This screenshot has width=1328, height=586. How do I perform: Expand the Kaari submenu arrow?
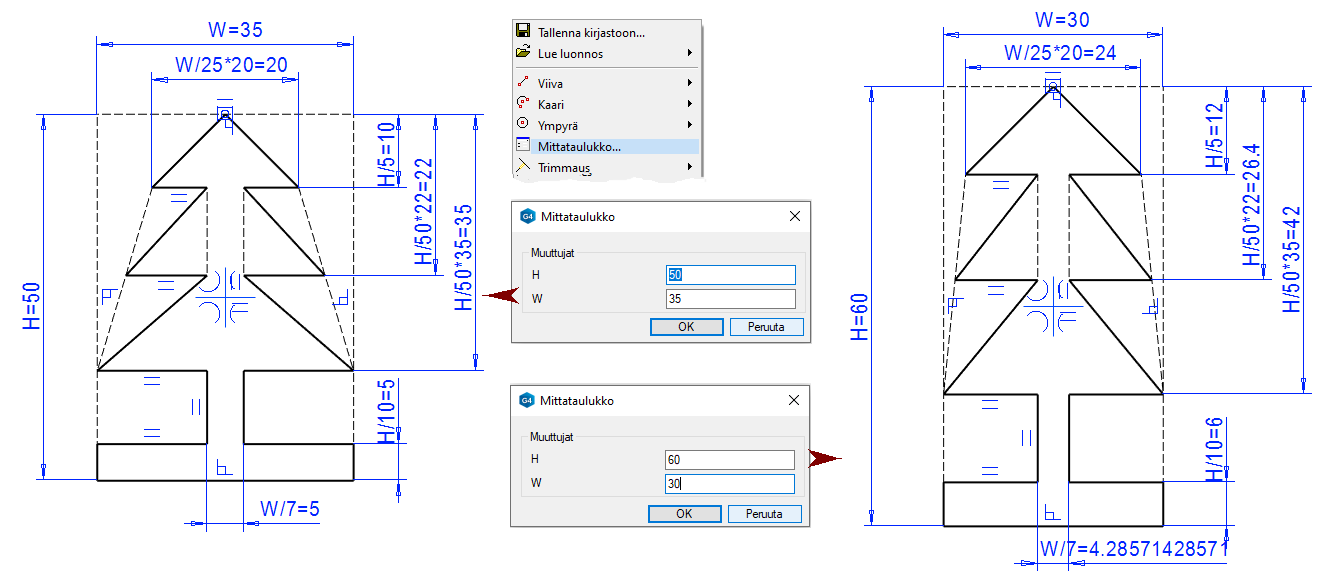pos(690,104)
